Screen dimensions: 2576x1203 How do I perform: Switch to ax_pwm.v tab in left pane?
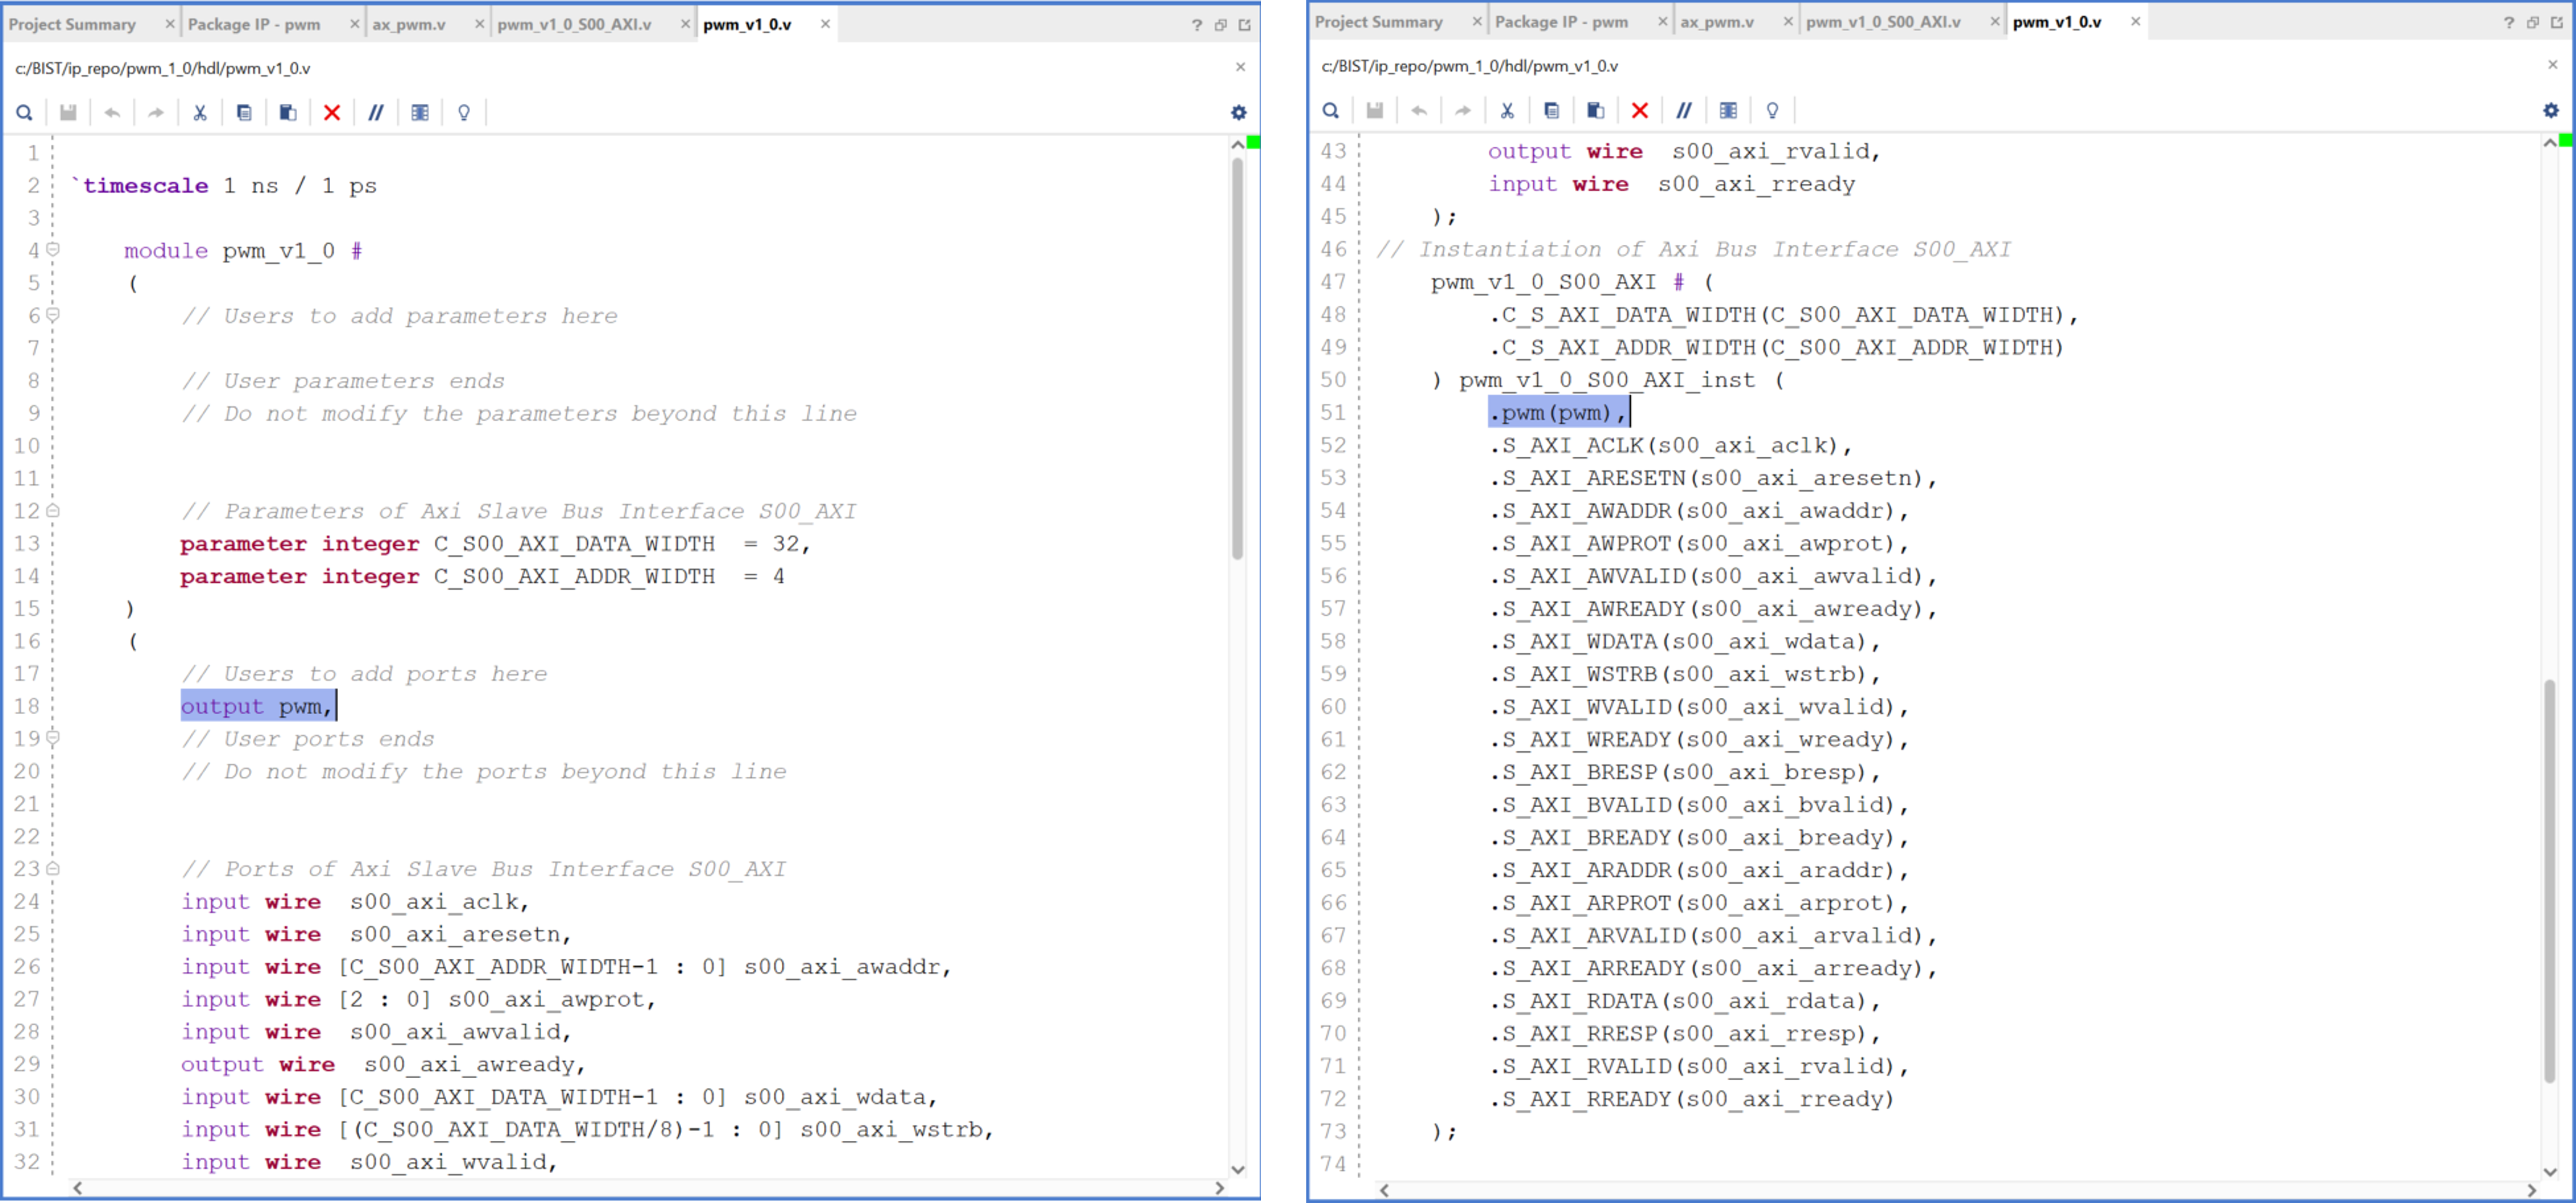click(x=409, y=24)
